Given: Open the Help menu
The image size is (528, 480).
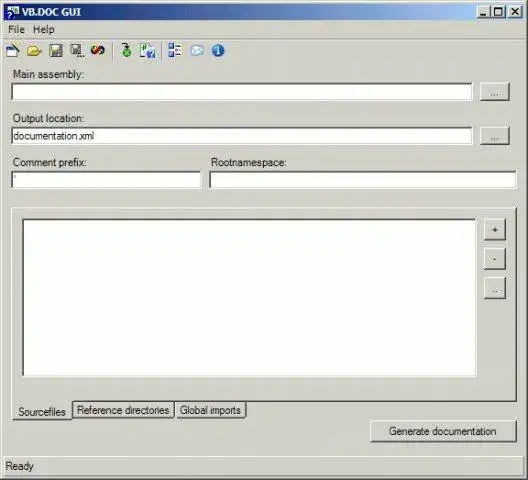Looking at the screenshot, I should tap(44, 30).
